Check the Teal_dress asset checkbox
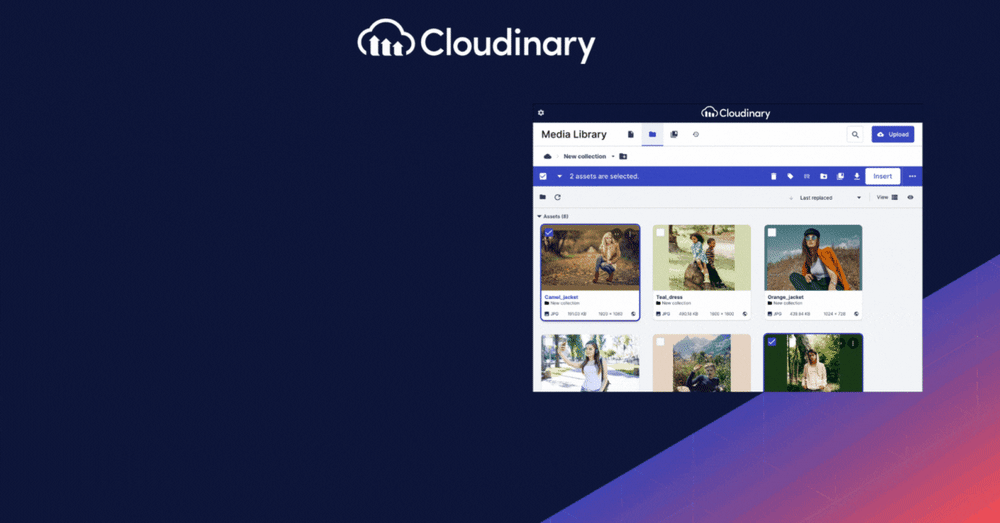The width and height of the screenshot is (1000, 523). [660, 233]
